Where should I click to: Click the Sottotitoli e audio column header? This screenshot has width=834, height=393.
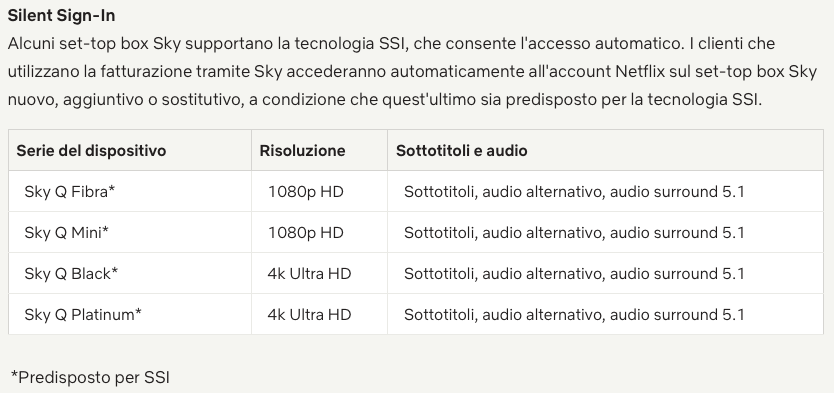[x=605, y=150]
